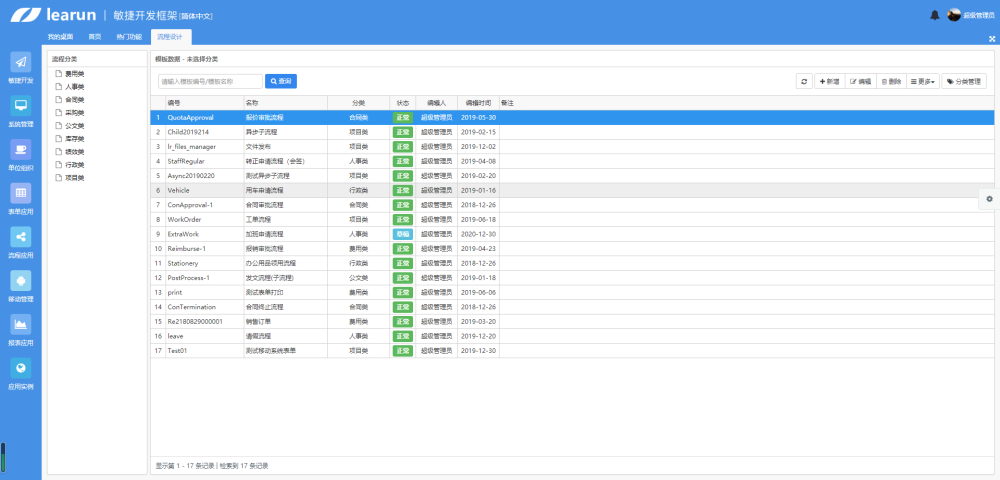
Task: Open the 更多 dropdown menu
Action: (x=923, y=82)
